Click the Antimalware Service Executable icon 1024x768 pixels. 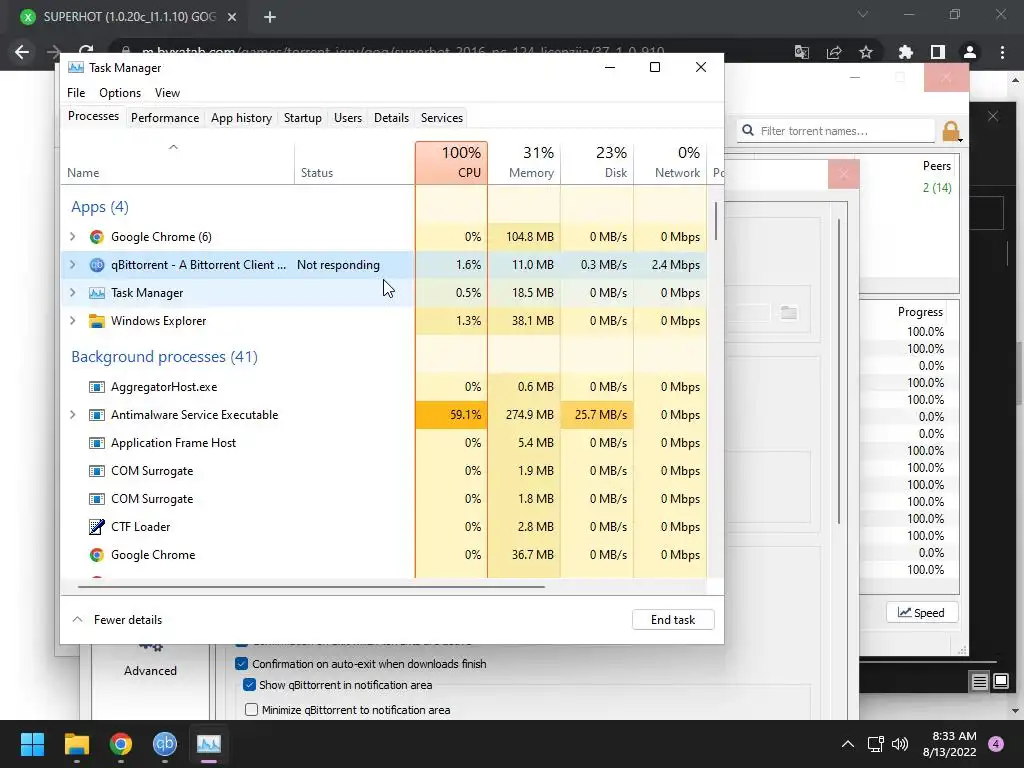pos(97,415)
